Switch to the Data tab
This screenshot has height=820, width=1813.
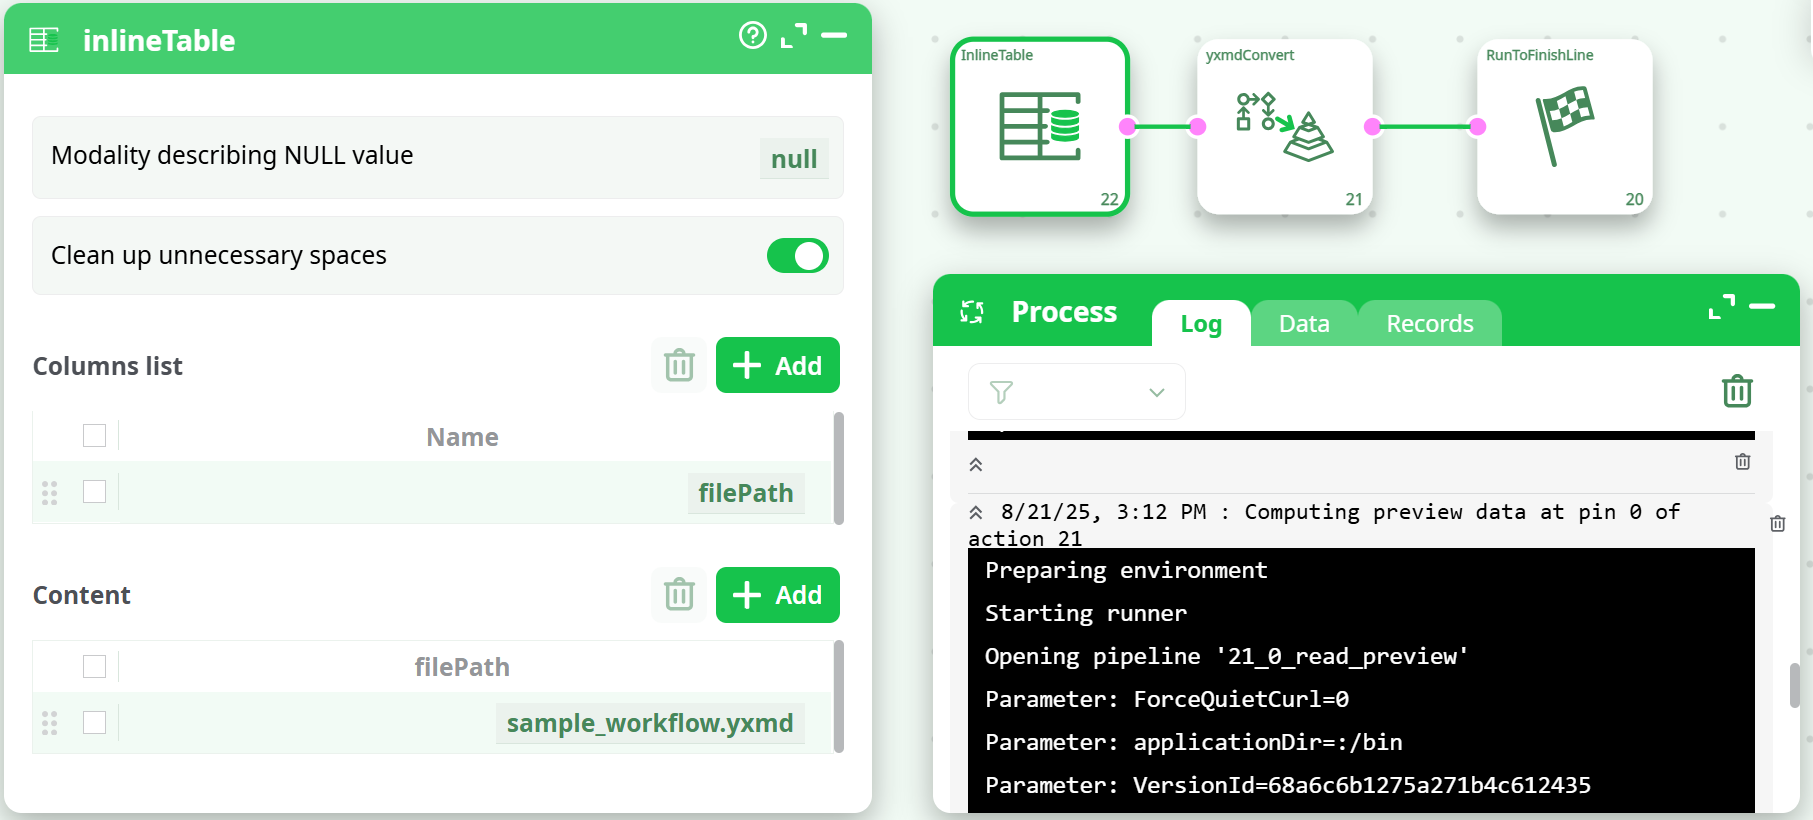pos(1303,324)
